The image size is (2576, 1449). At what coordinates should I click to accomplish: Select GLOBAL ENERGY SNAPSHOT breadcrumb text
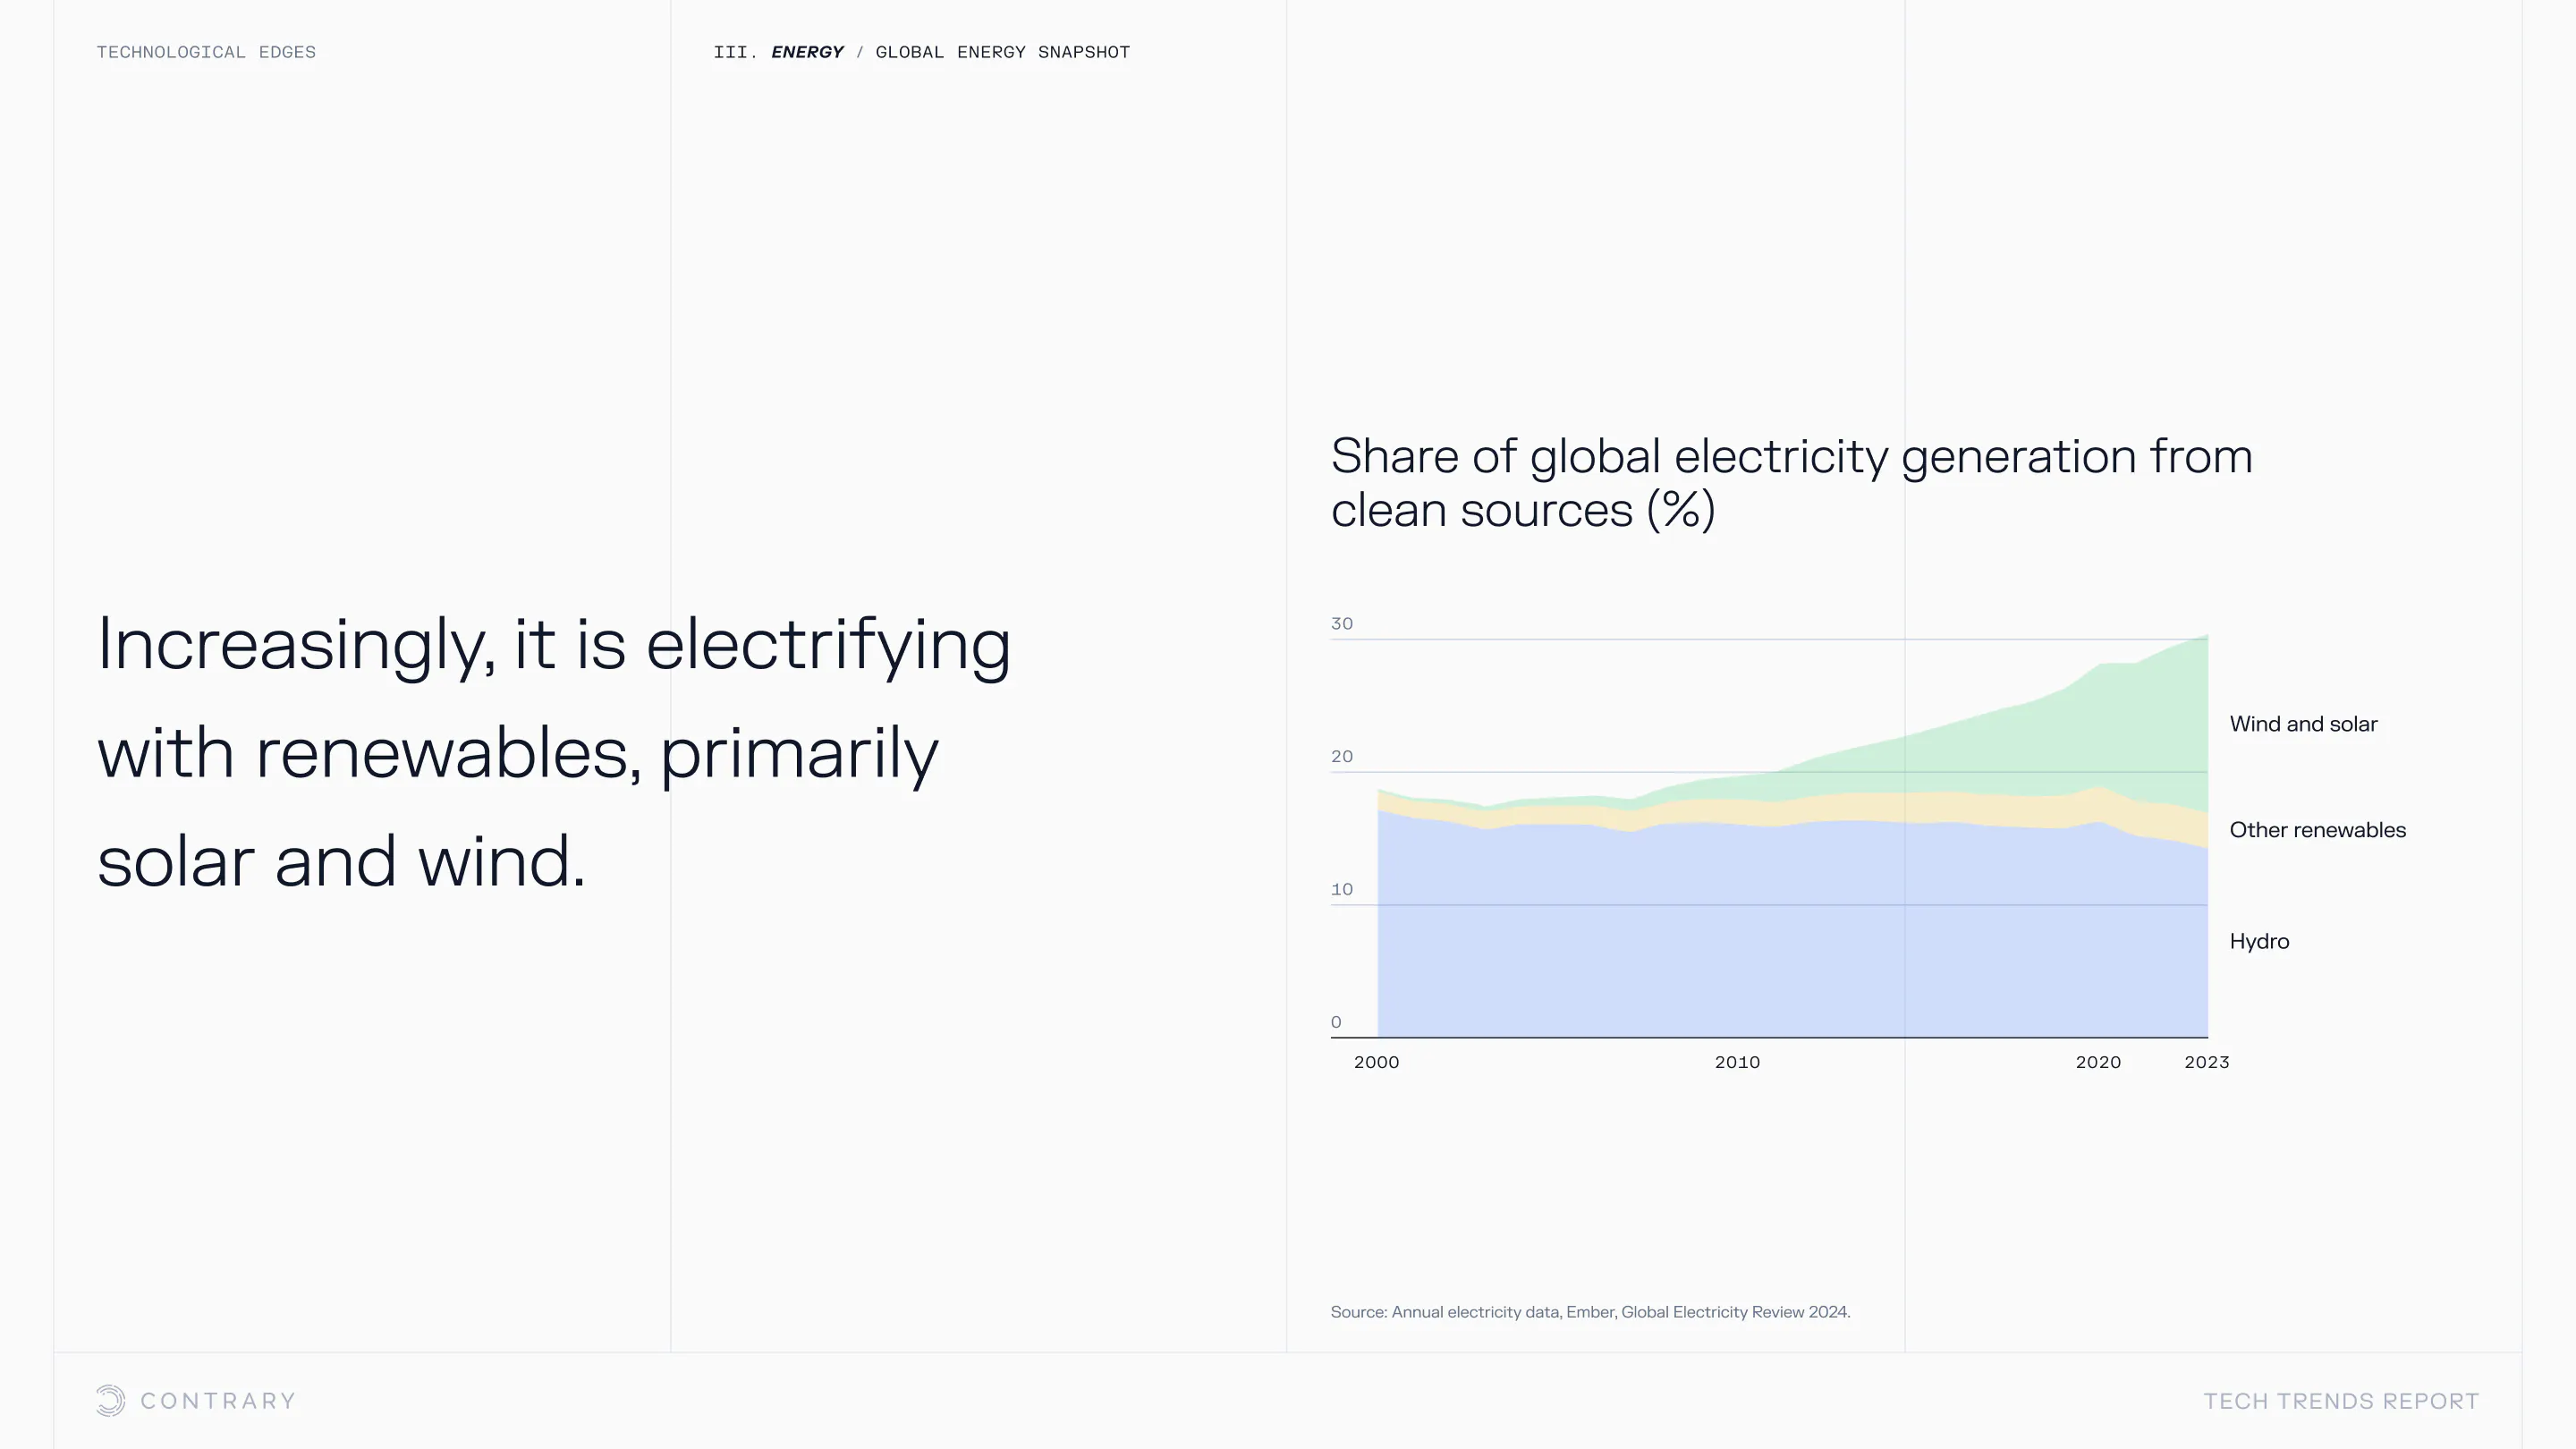[x=1002, y=52]
